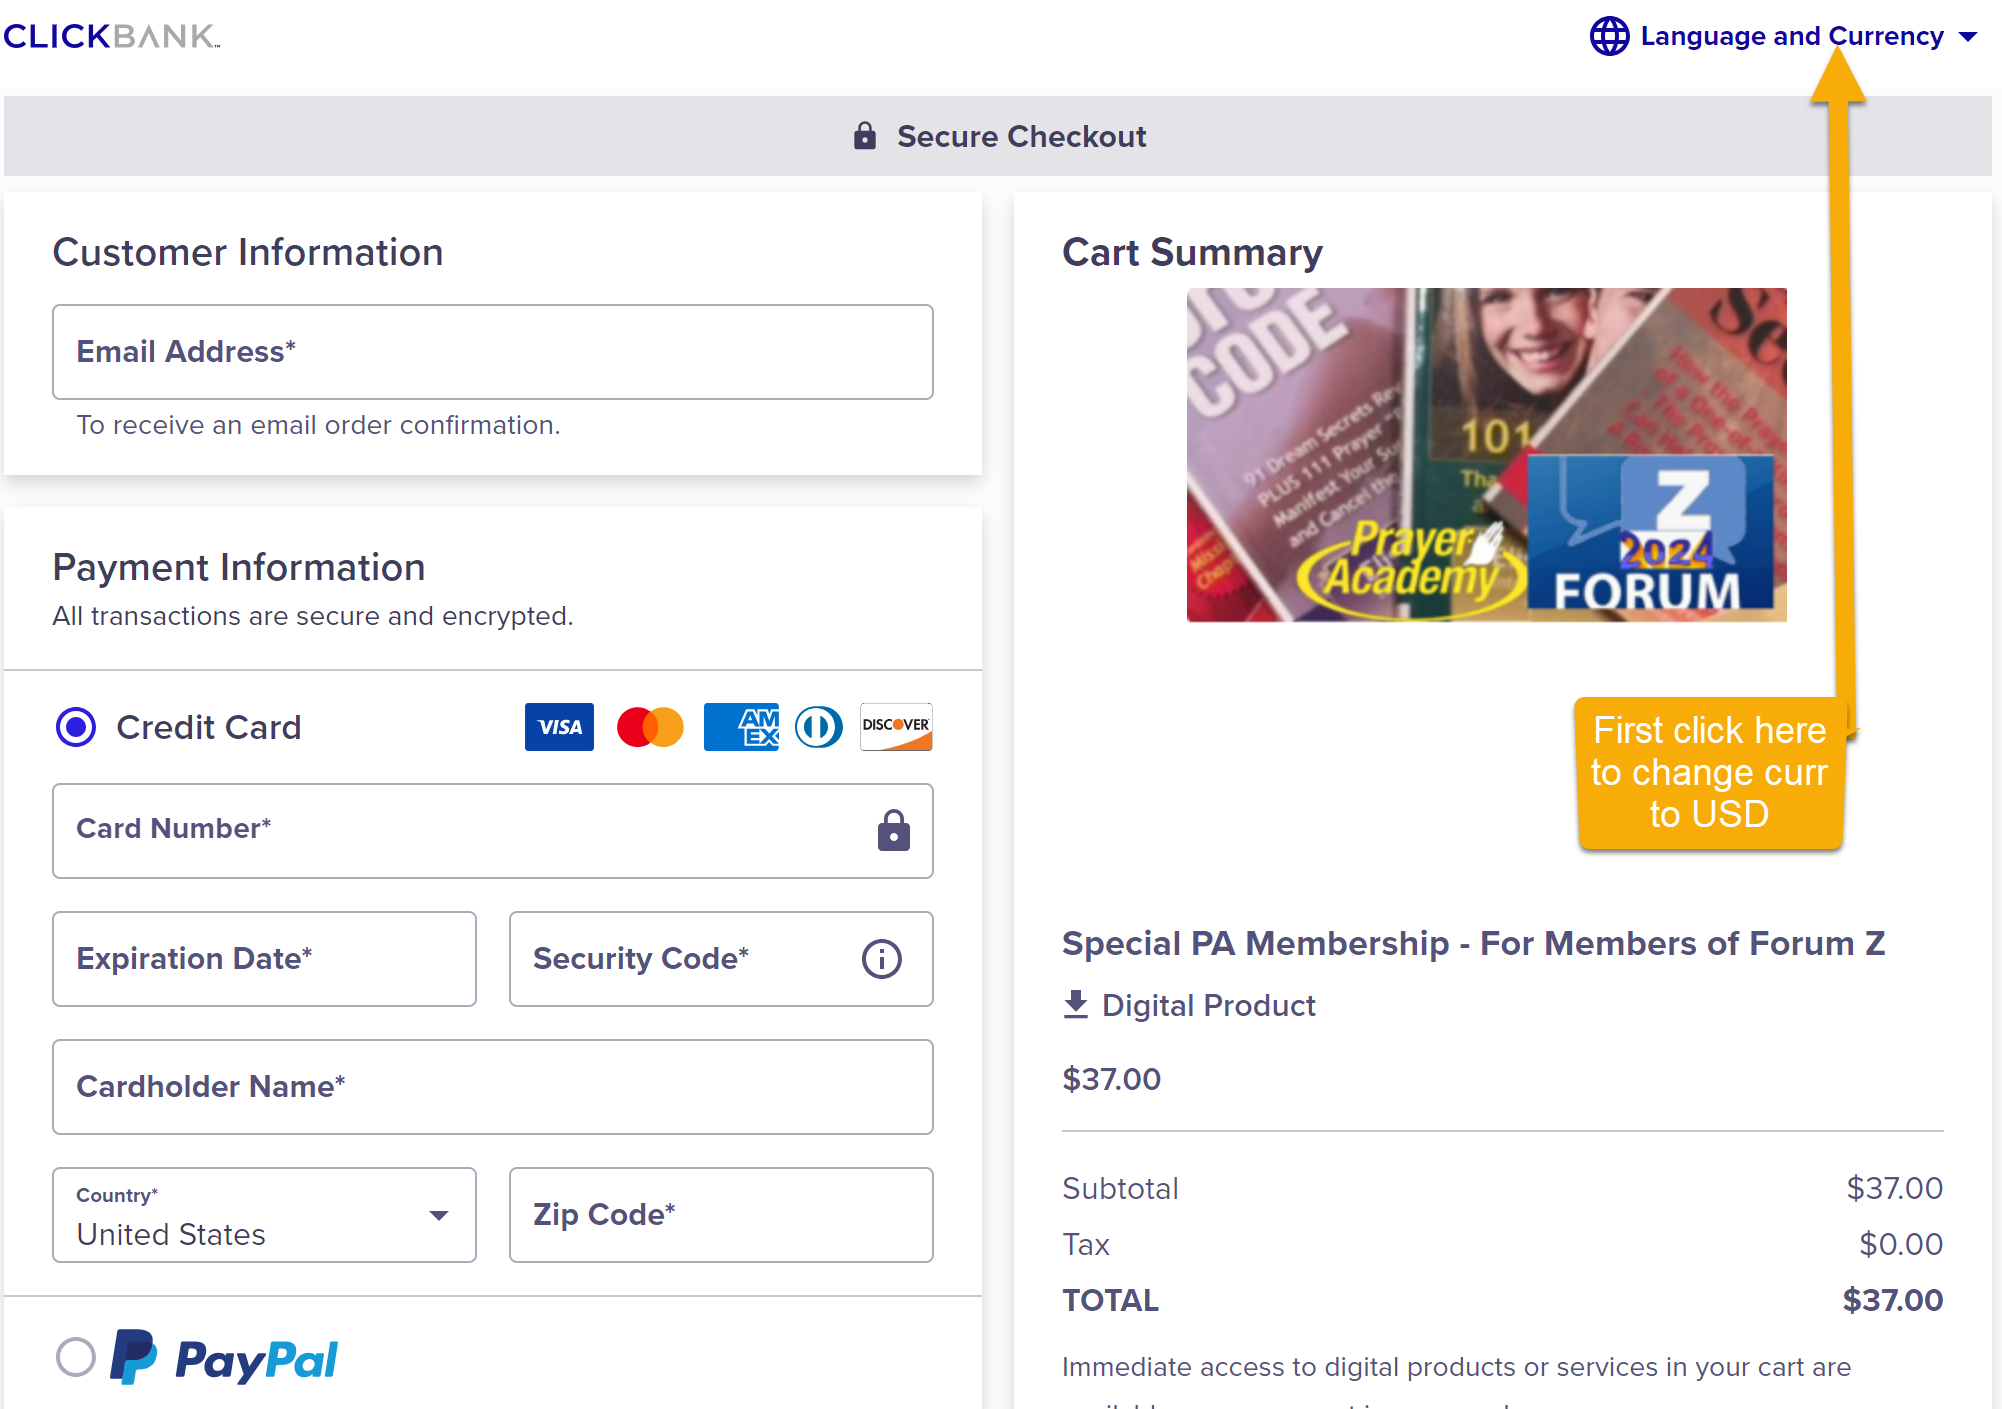
Task: Click the Prayer Academy product image
Action: coord(1486,455)
